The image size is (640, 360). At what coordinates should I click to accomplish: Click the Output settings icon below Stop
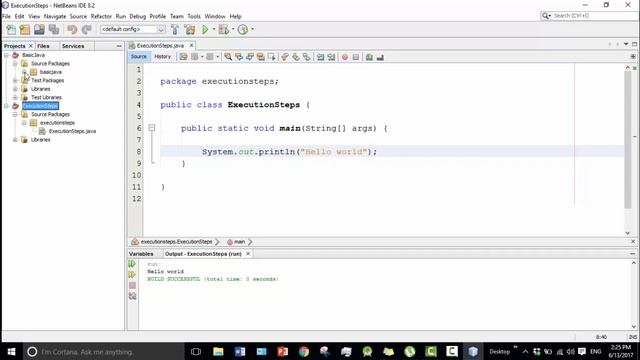tap(132, 296)
